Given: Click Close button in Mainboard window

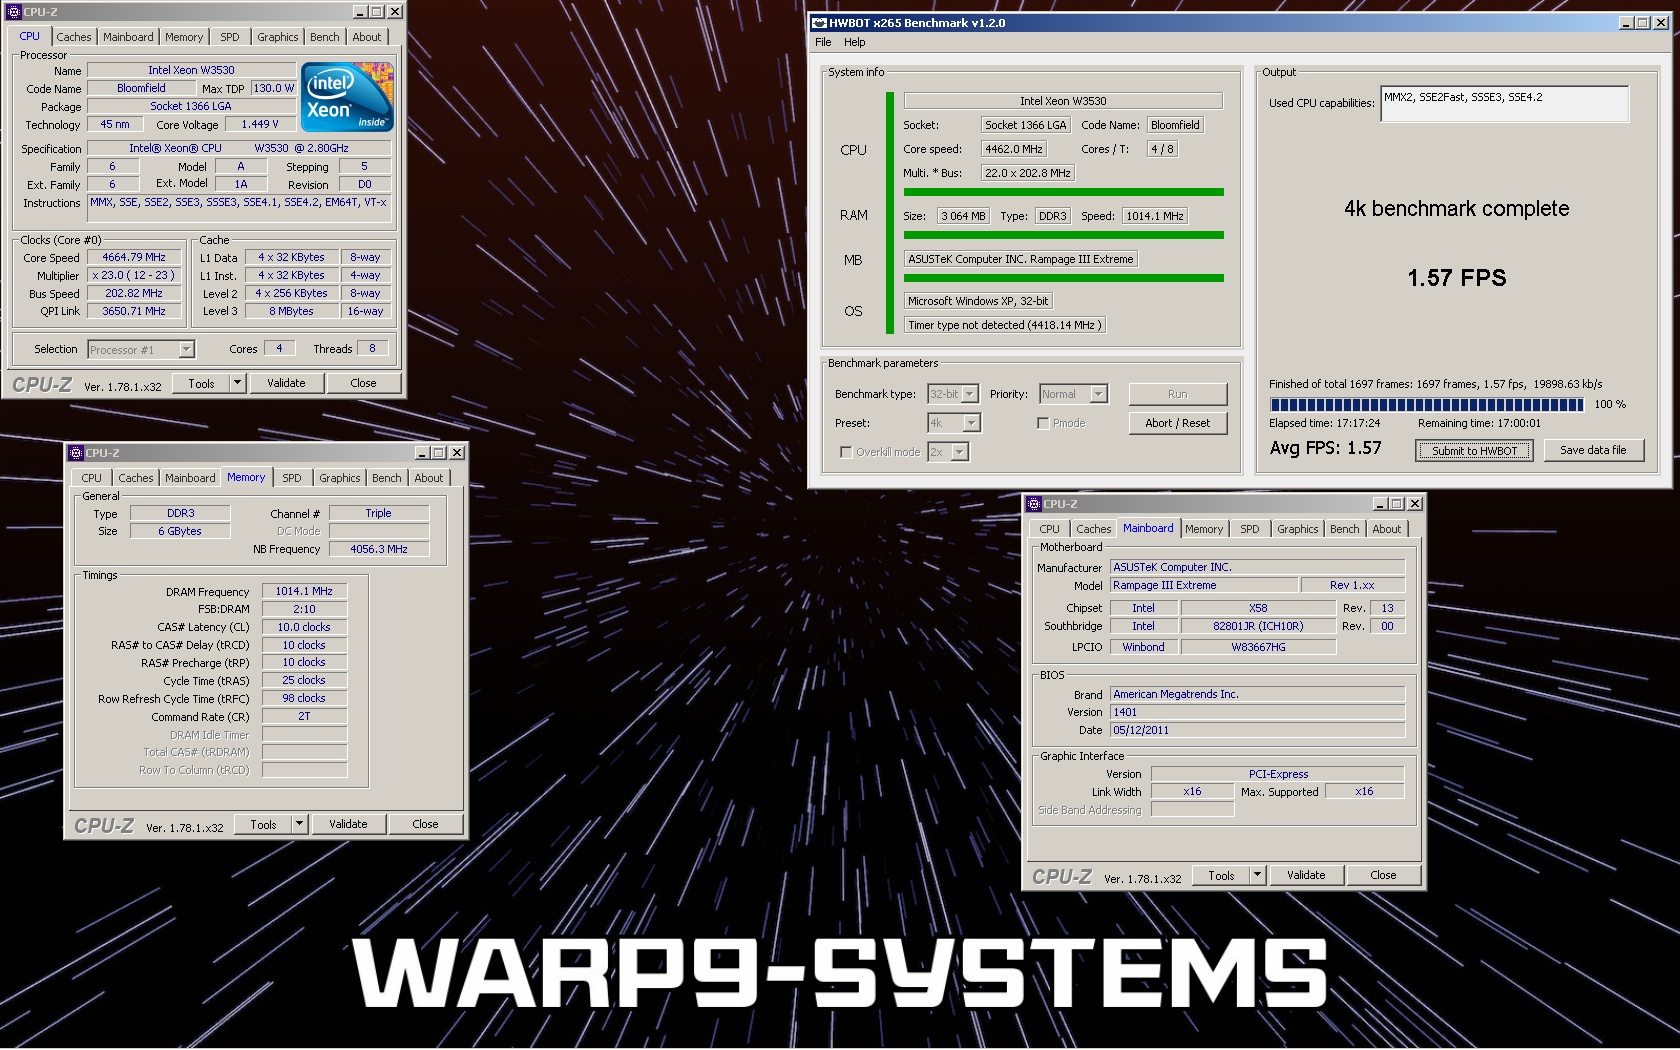Looking at the screenshot, I should (x=1383, y=875).
